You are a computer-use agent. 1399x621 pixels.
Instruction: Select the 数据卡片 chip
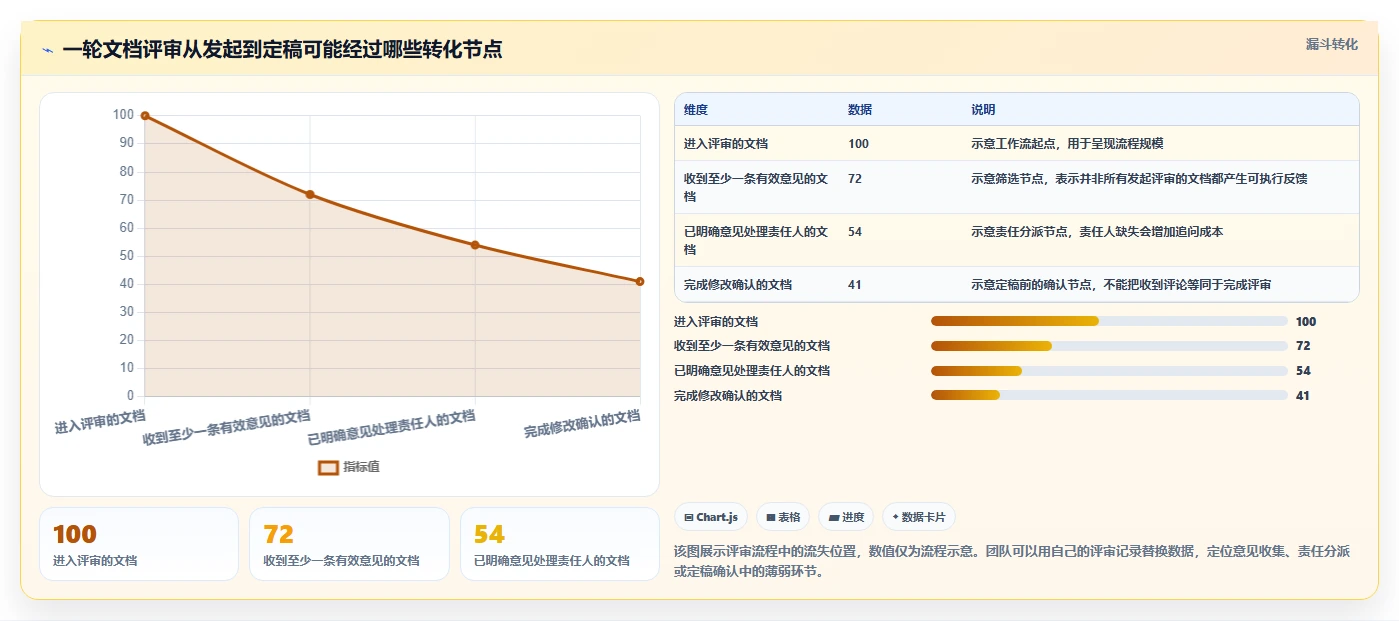(x=918, y=517)
